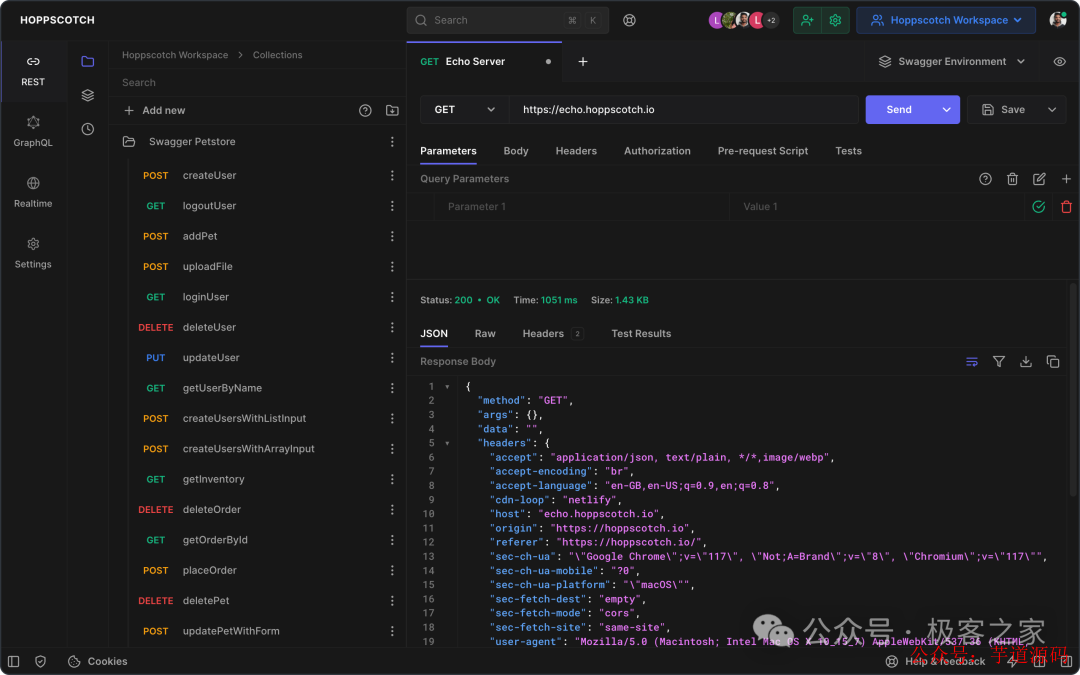The image size is (1080, 675).
Task: Focus the request URL field
Action: click(684, 110)
